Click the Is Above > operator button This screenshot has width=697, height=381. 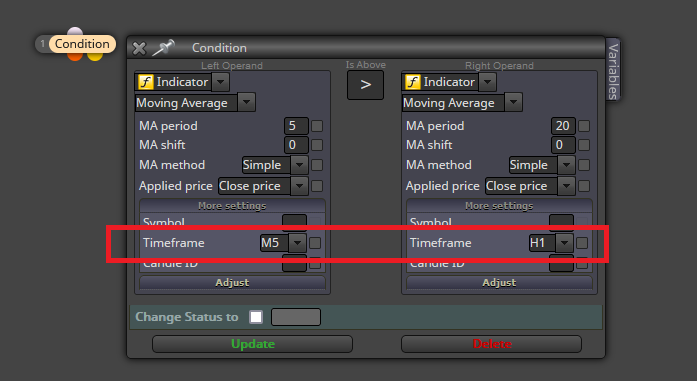365,84
